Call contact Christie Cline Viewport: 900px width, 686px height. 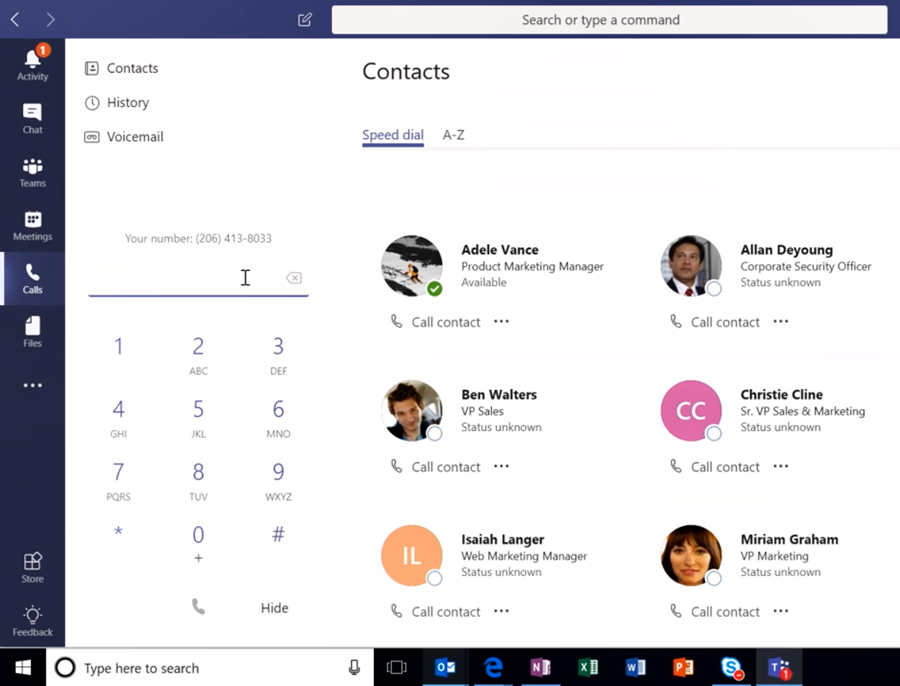tap(715, 467)
